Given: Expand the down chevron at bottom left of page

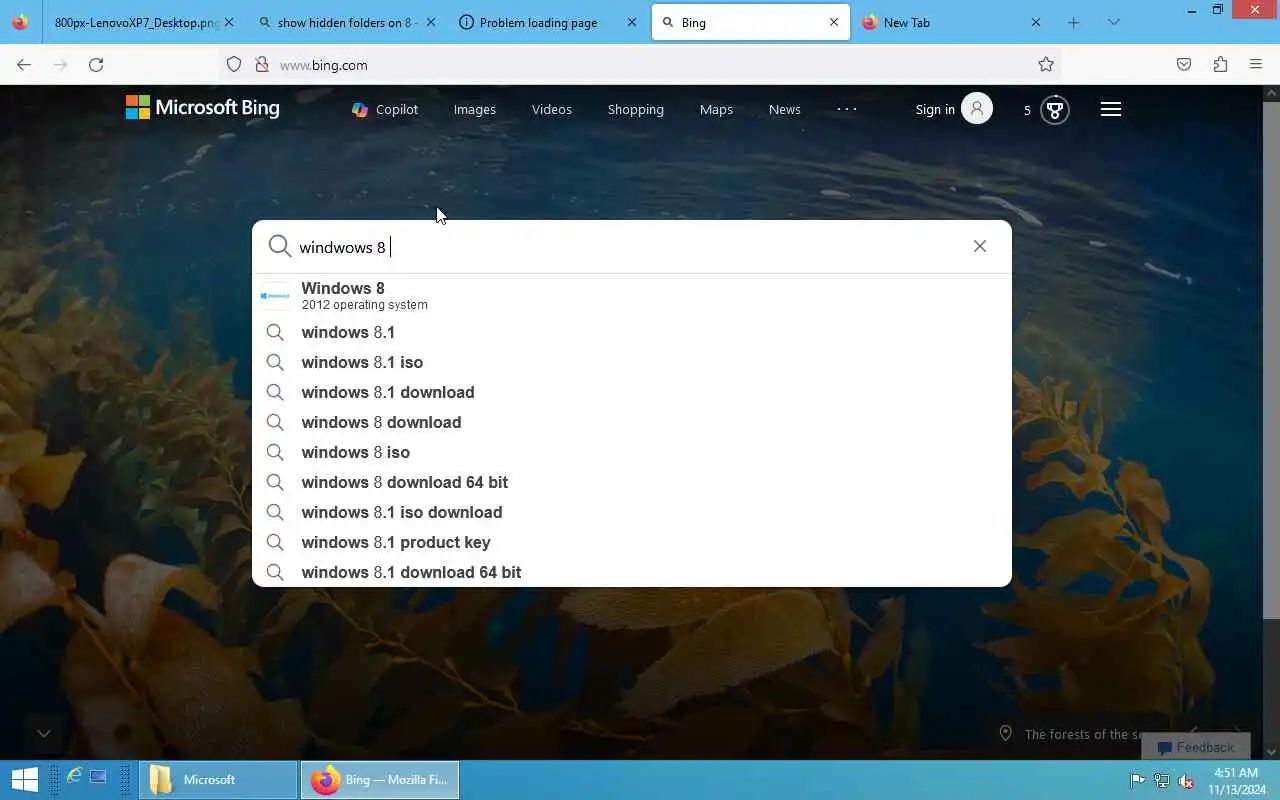Looking at the screenshot, I should point(44,733).
